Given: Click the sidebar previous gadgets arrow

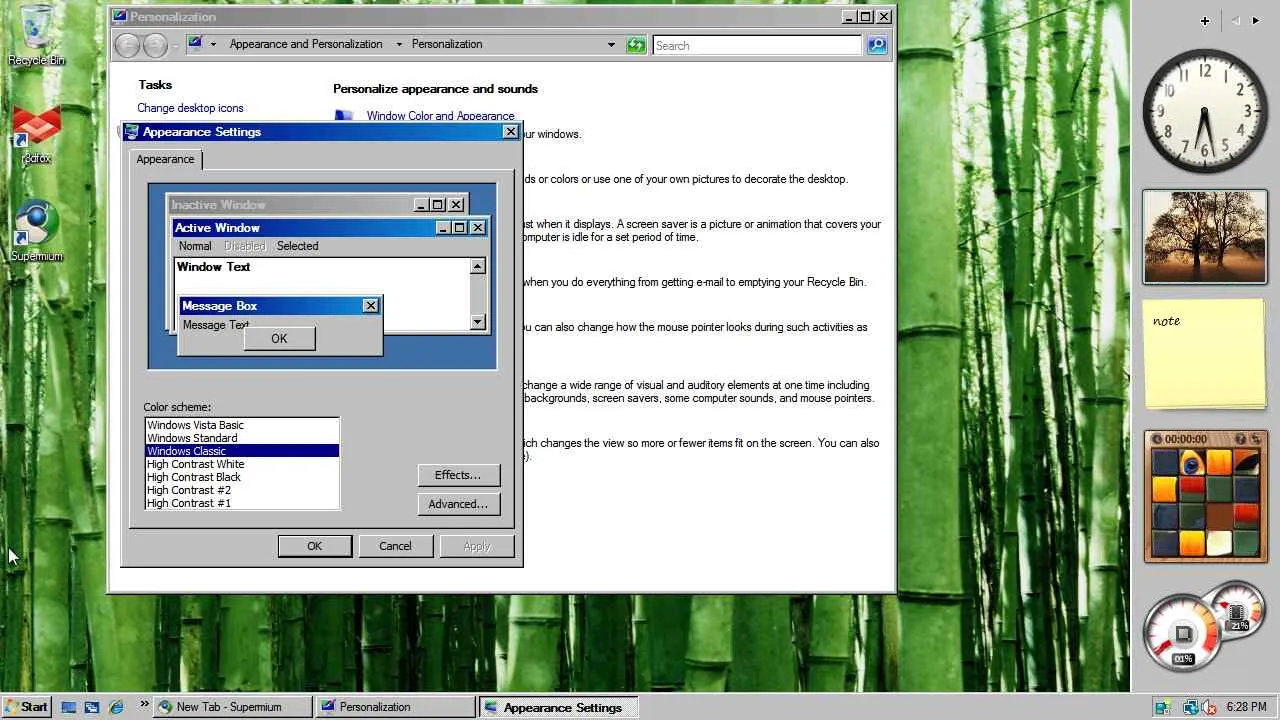Looking at the screenshot, I should pyautogui.click(x=1236, y=20).
